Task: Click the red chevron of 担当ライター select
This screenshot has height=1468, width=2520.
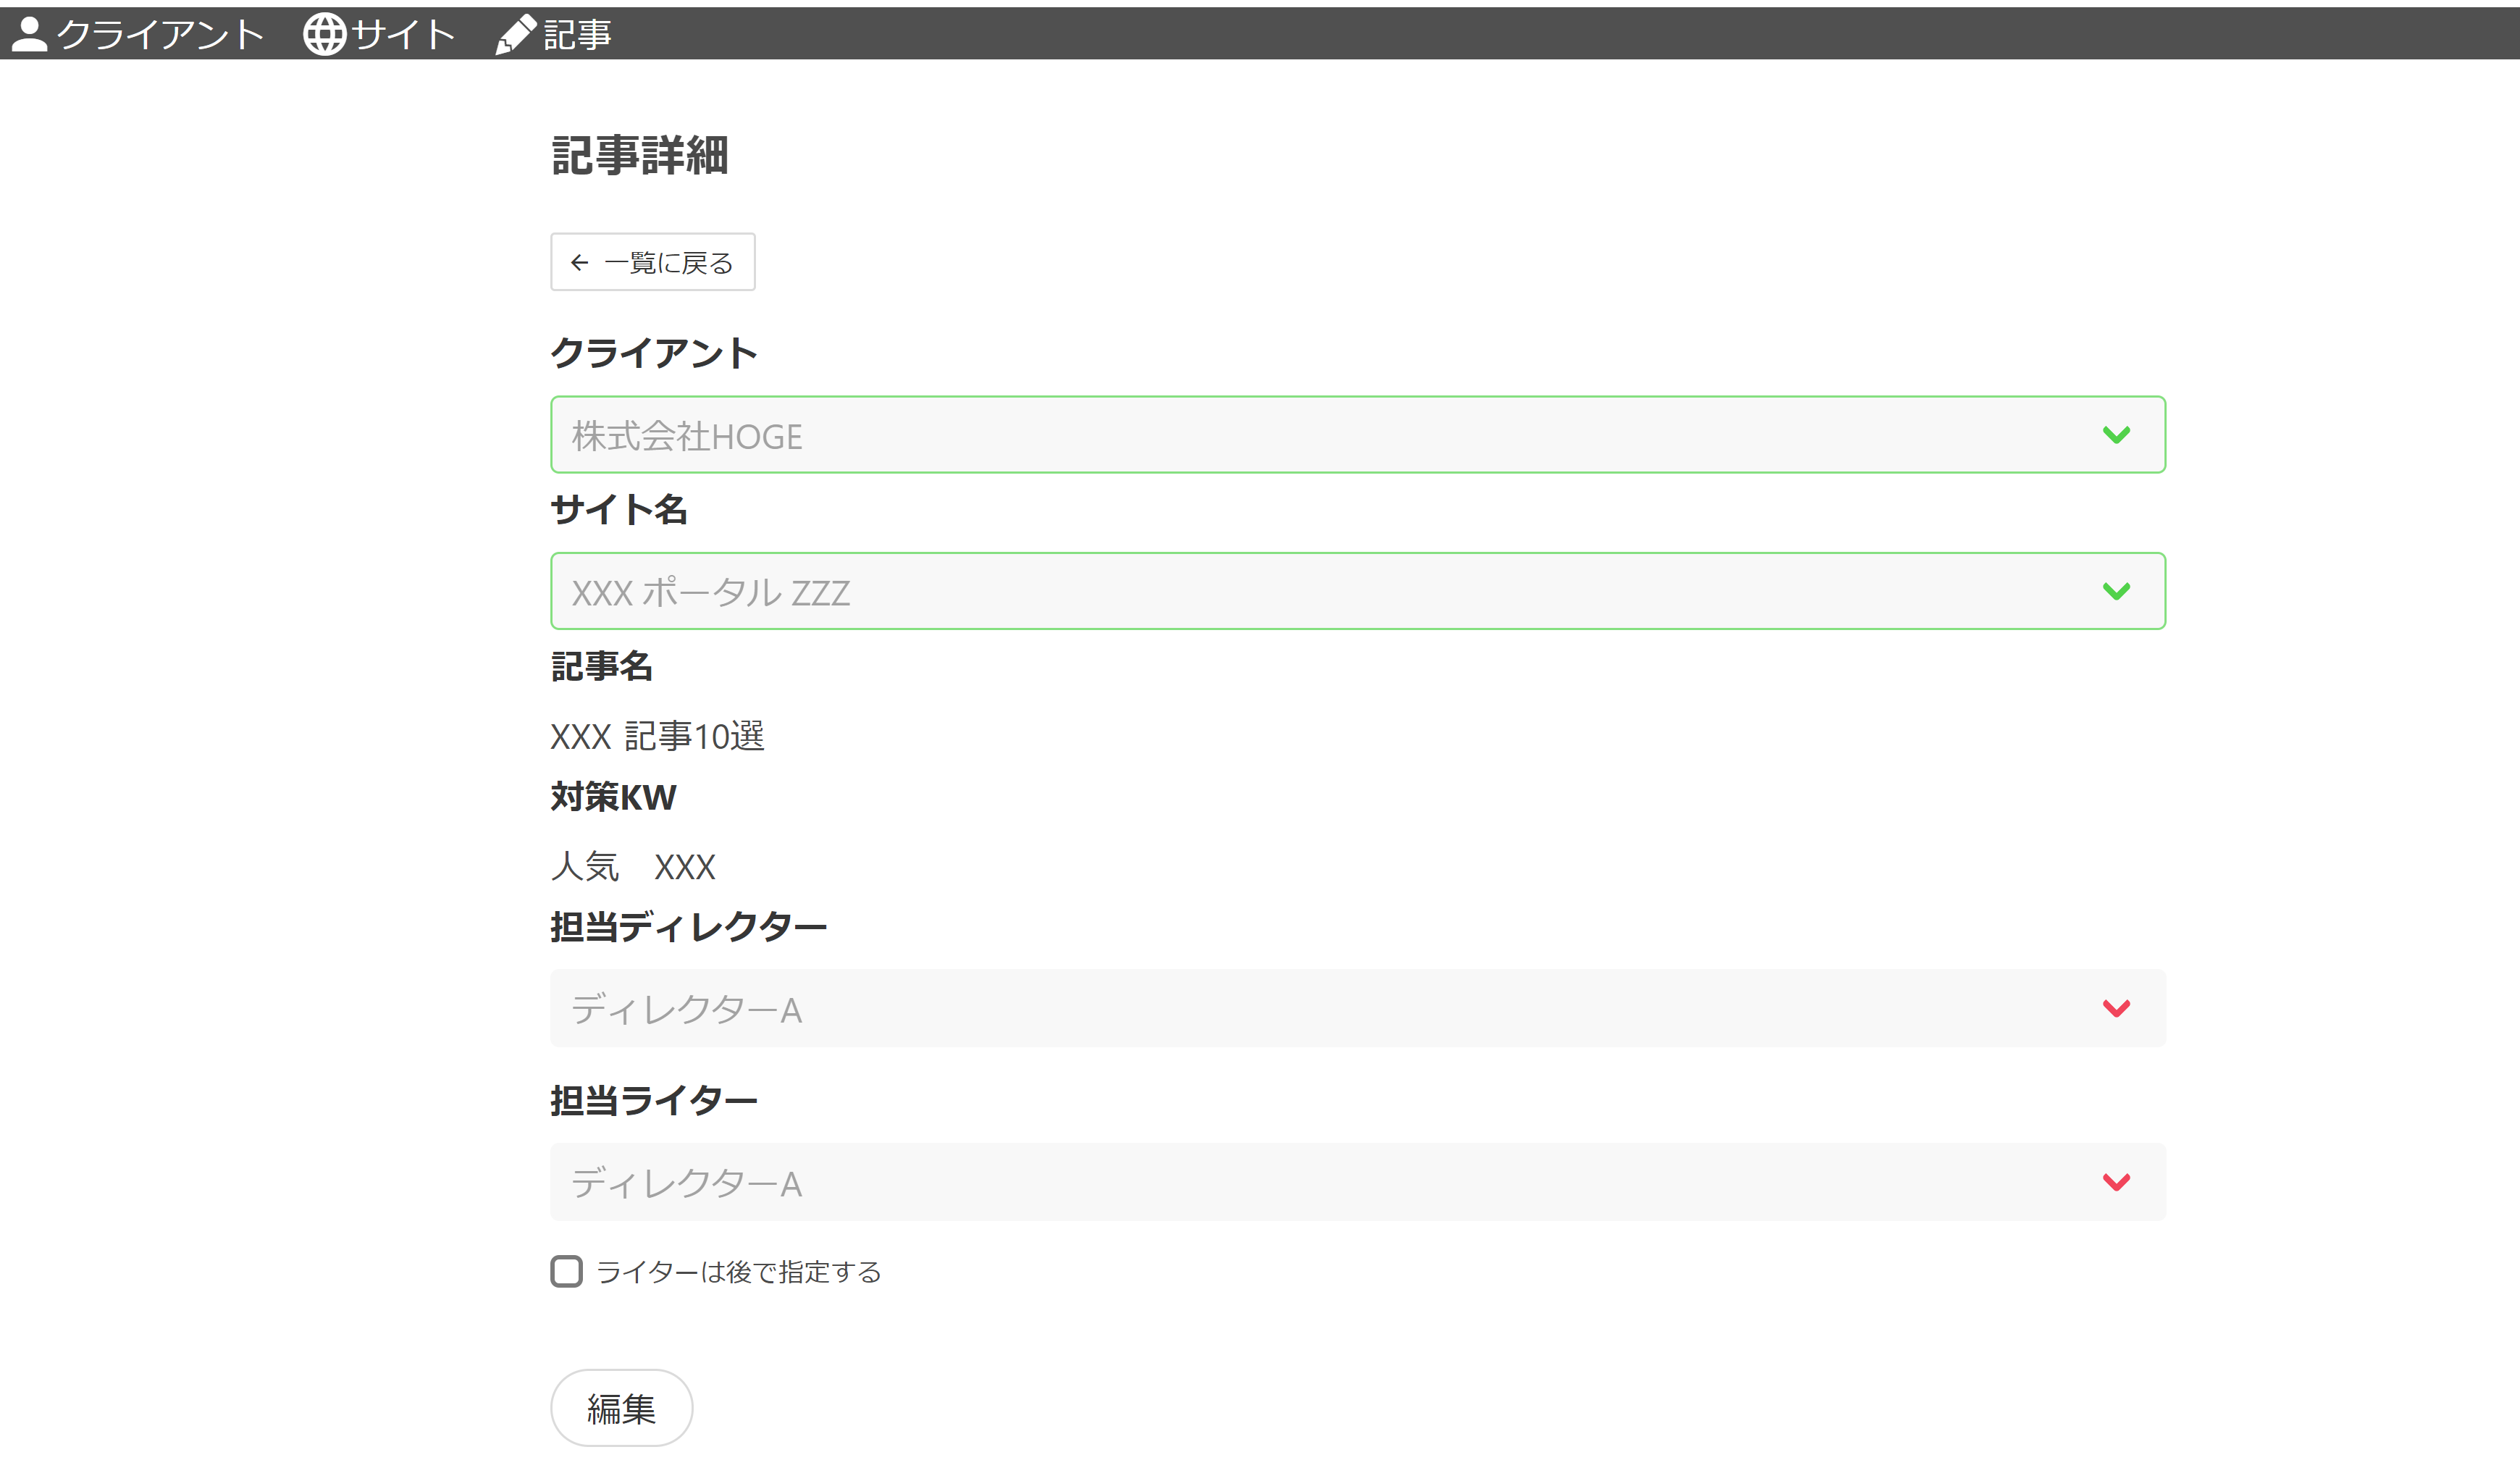Action: (x=2116, y=1182)
